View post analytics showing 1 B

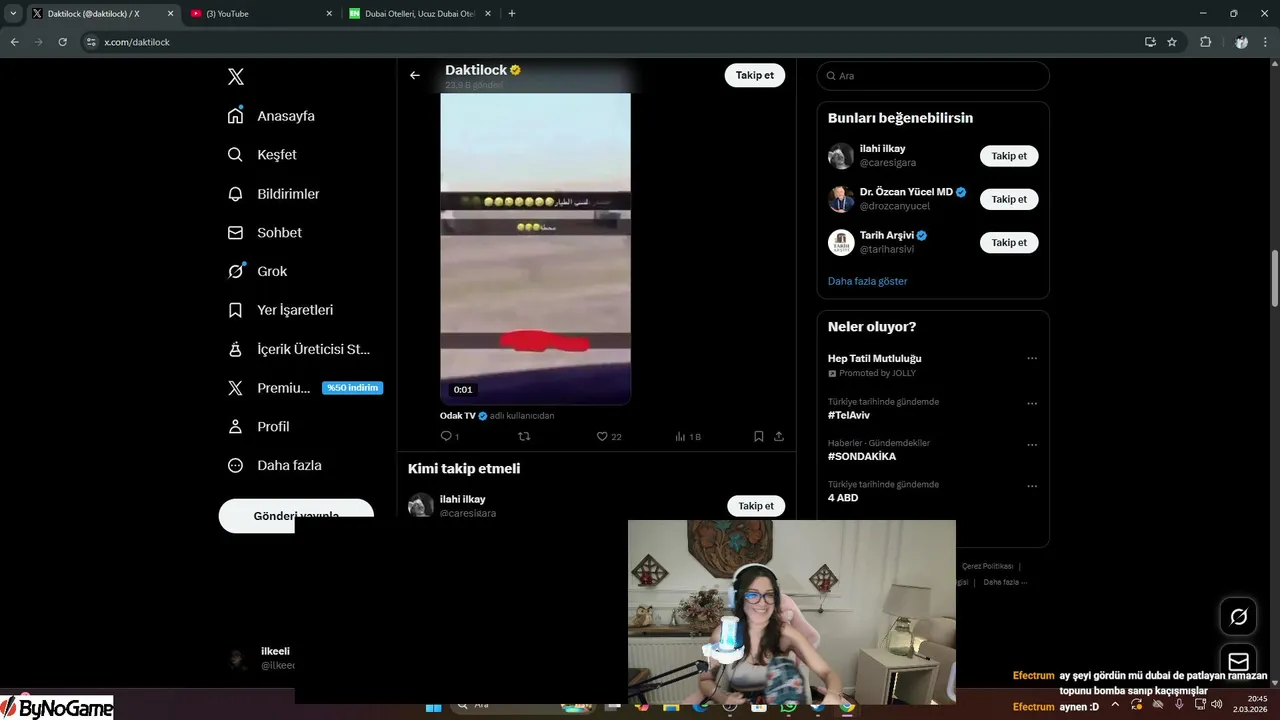688,436
